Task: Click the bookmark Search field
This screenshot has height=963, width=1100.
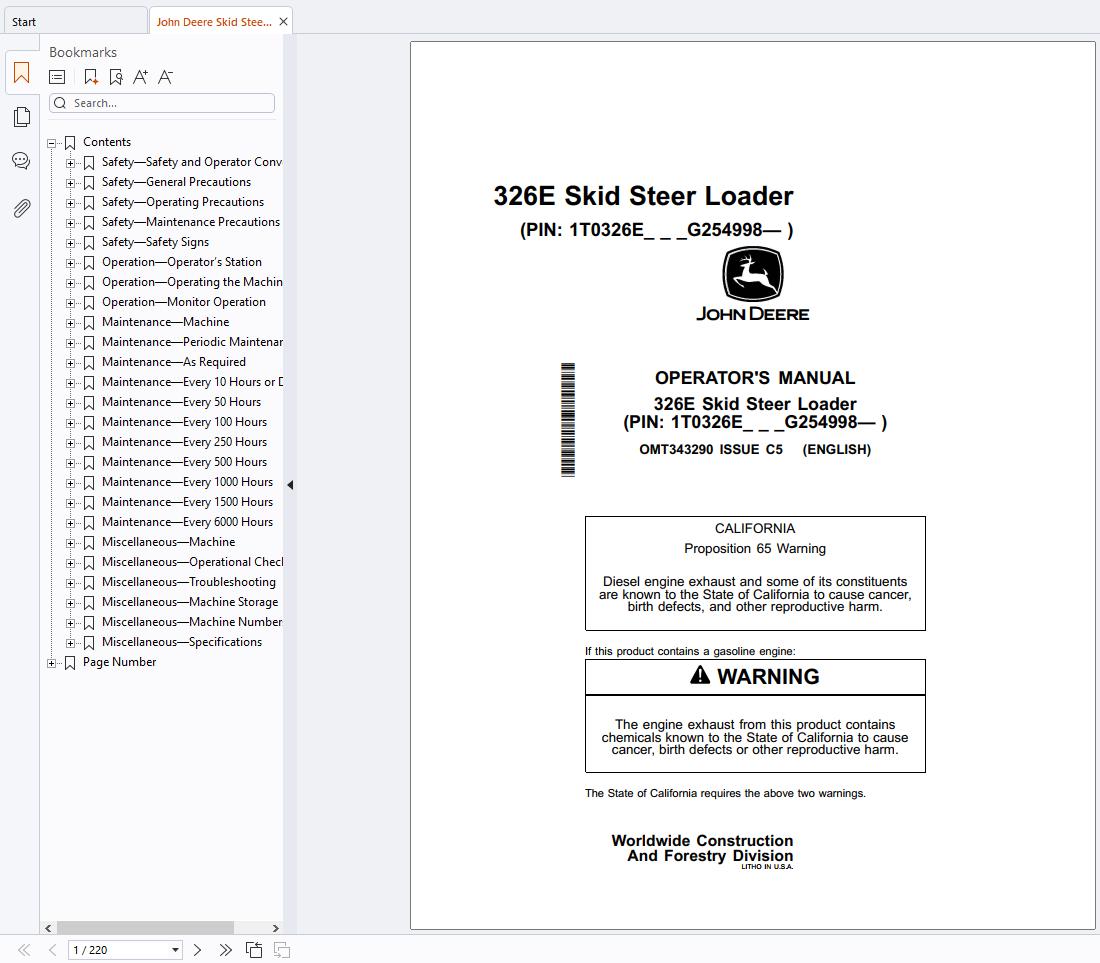Action: [x=162, y=103]
